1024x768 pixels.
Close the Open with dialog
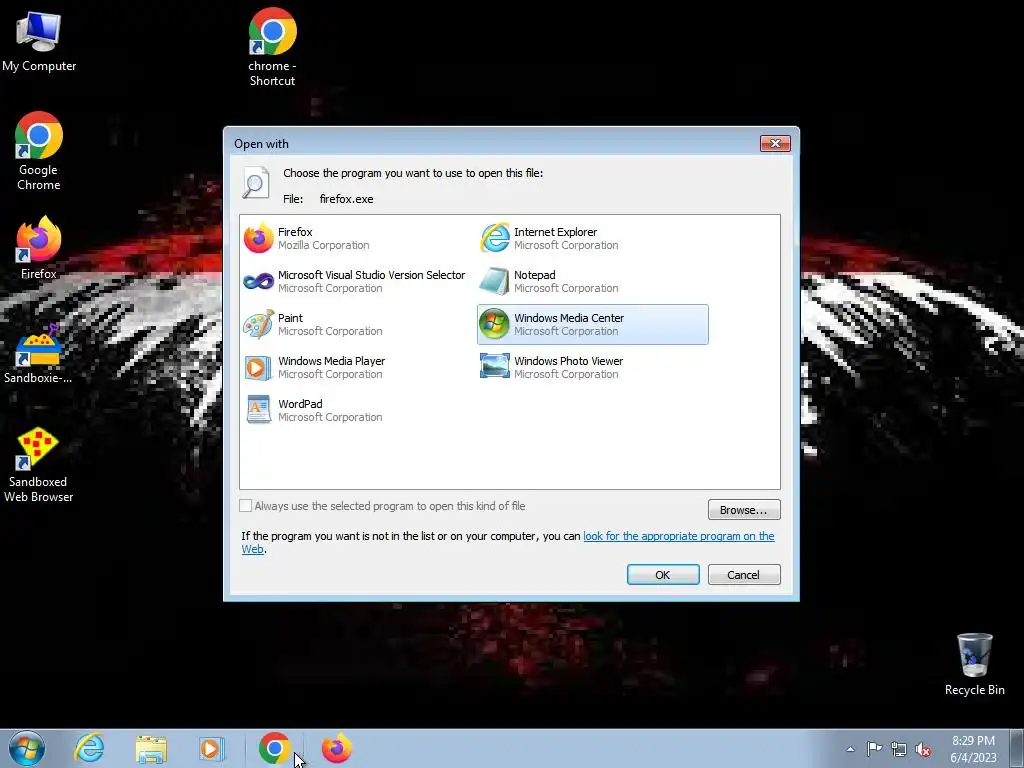[x=775, y=144]
